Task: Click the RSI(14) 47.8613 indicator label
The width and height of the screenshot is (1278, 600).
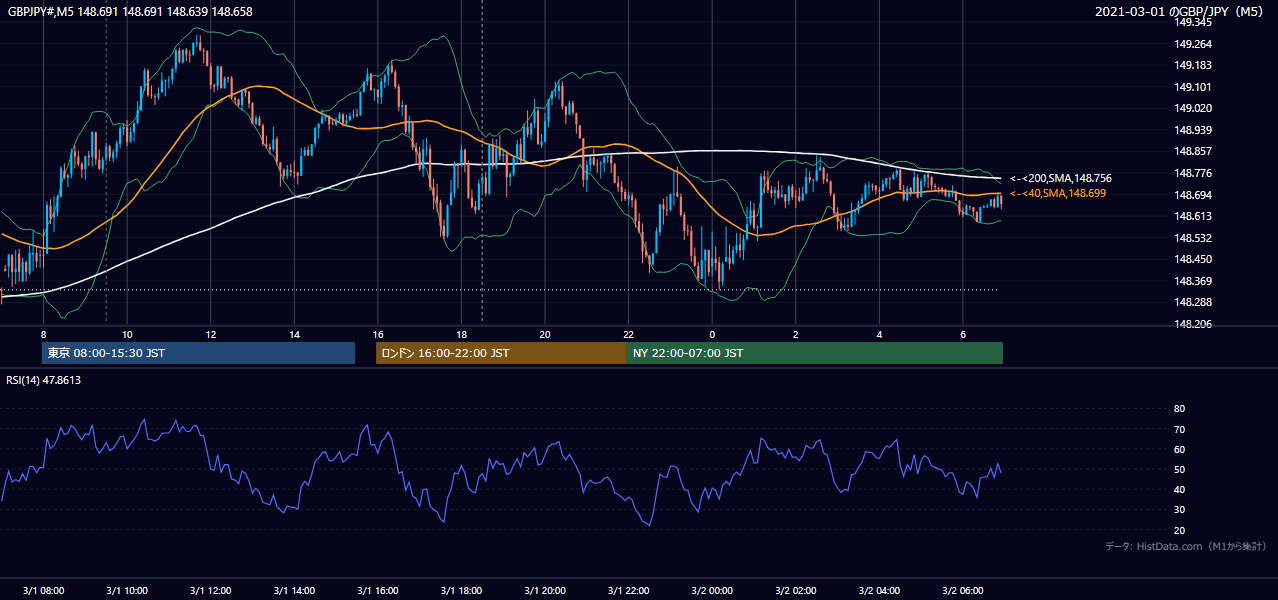Action: click(x=44, y=380)
